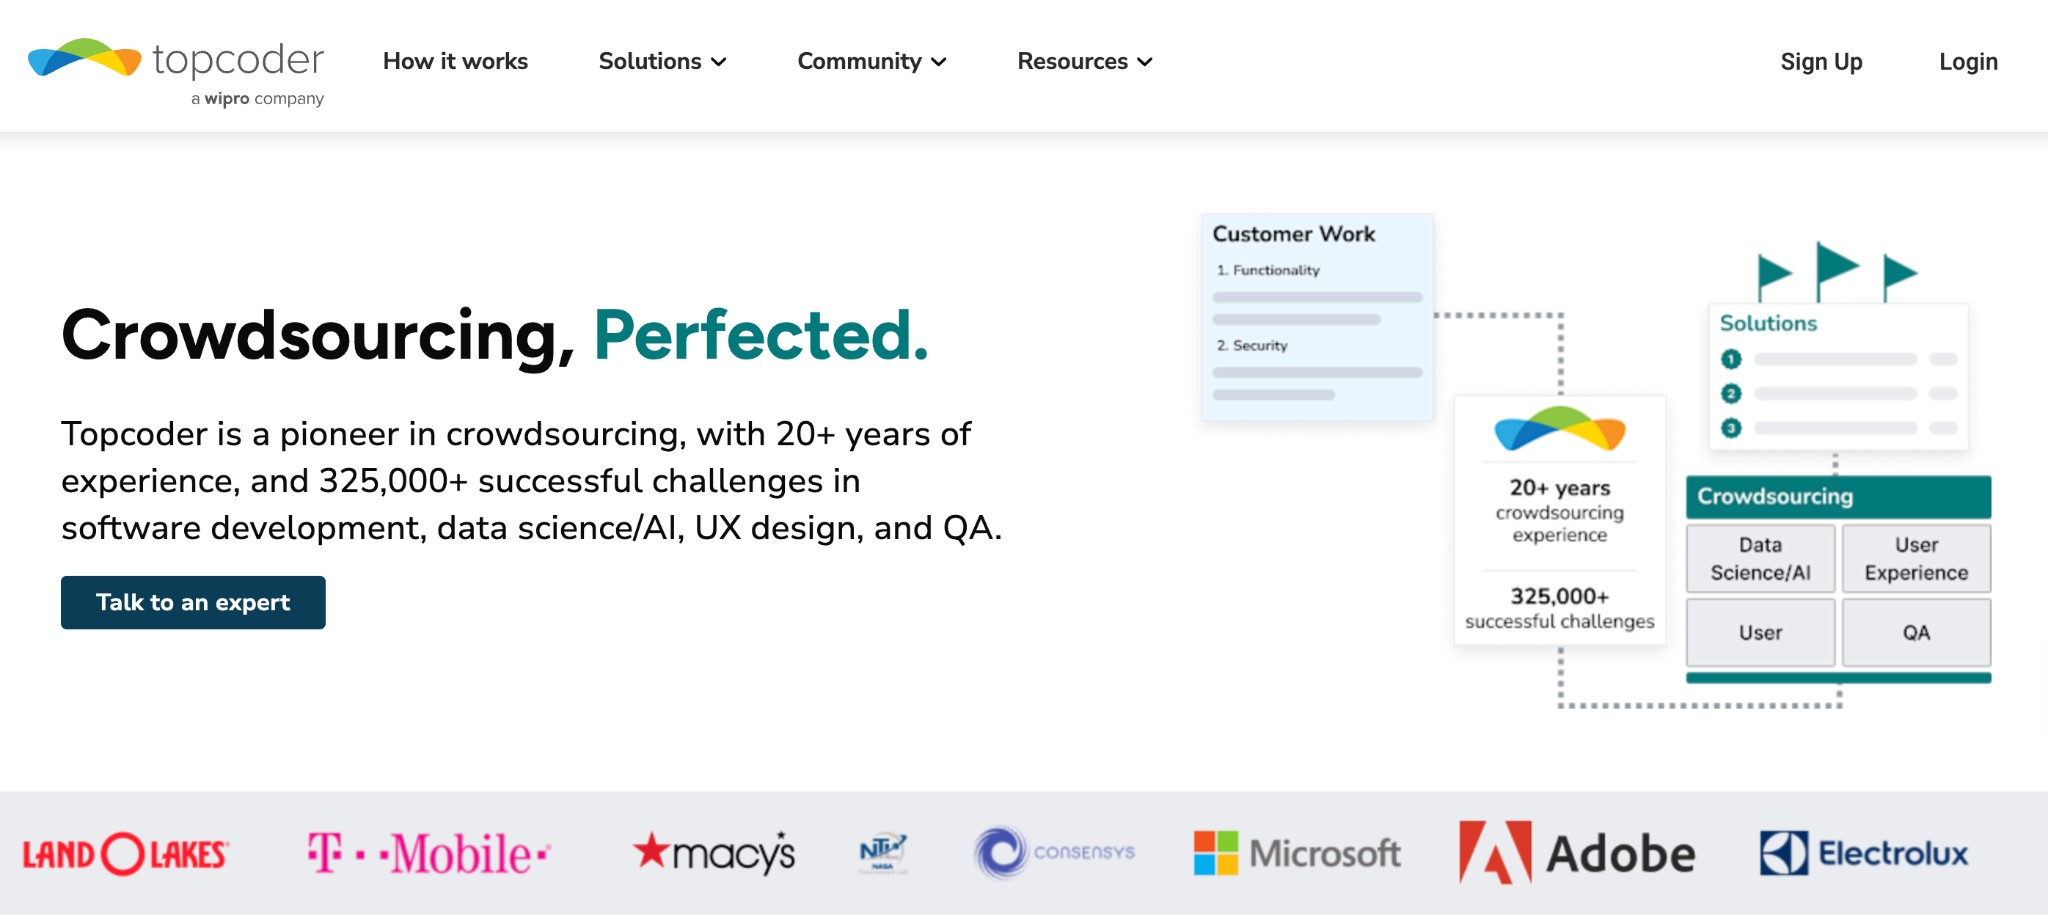The height and width of the screenshot is (915, 2048).
Task: Click the Land O'Lakes logo
Action: 126,854
